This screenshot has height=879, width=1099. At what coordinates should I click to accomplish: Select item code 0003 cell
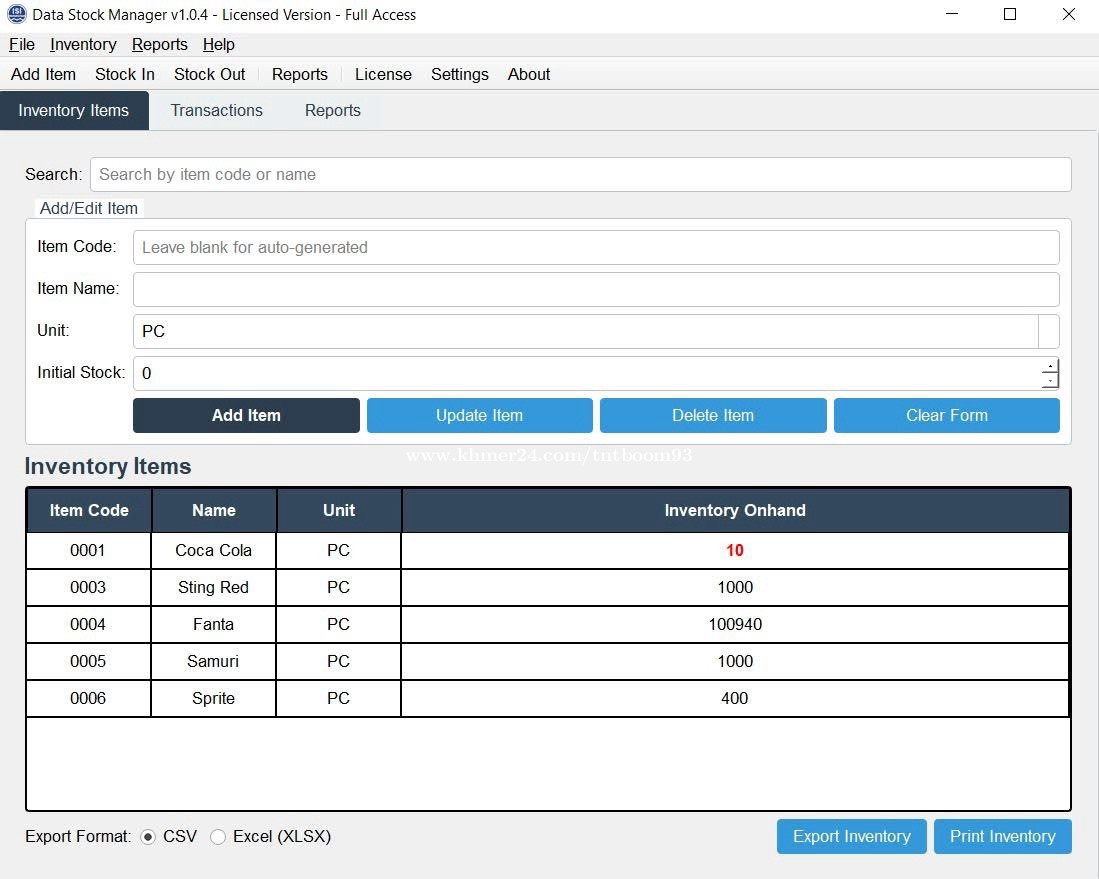tap(88, 587)
